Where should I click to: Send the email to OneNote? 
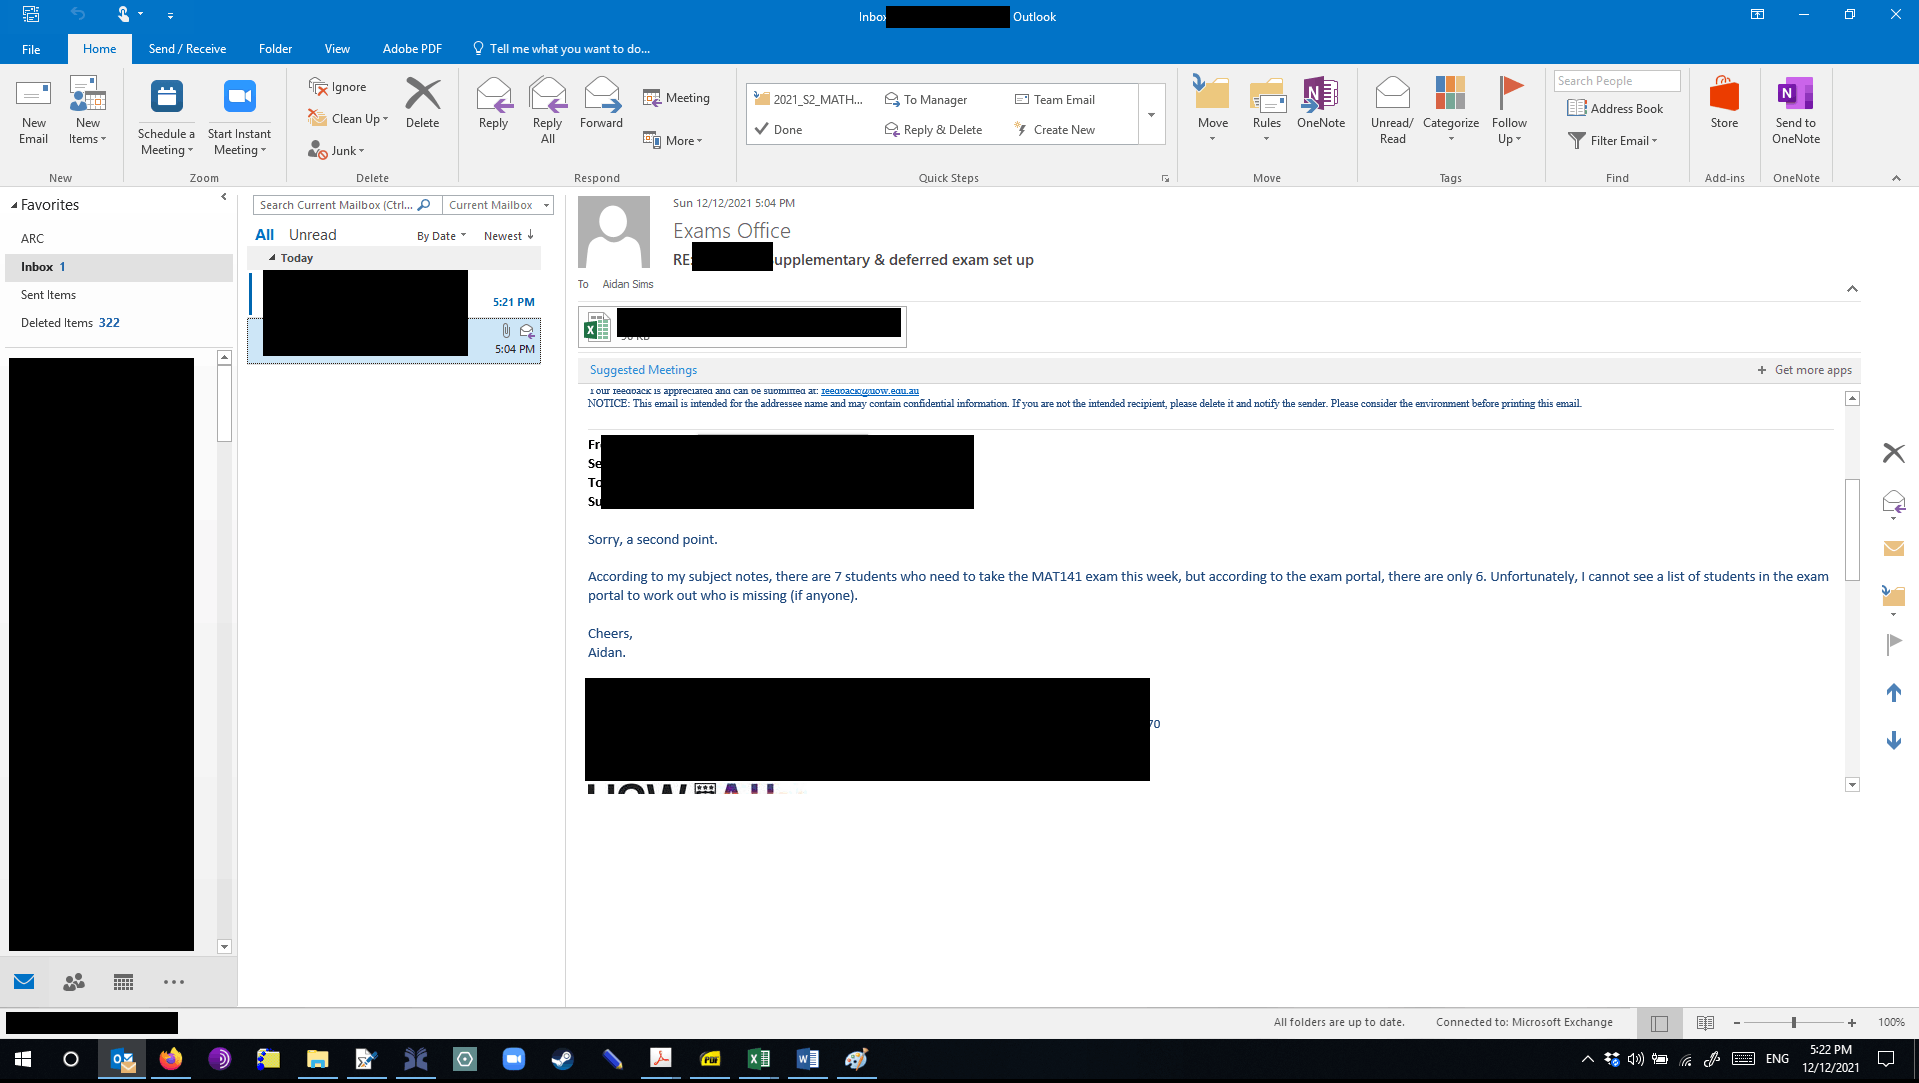pyautogui.click(x=1795, y=110)
